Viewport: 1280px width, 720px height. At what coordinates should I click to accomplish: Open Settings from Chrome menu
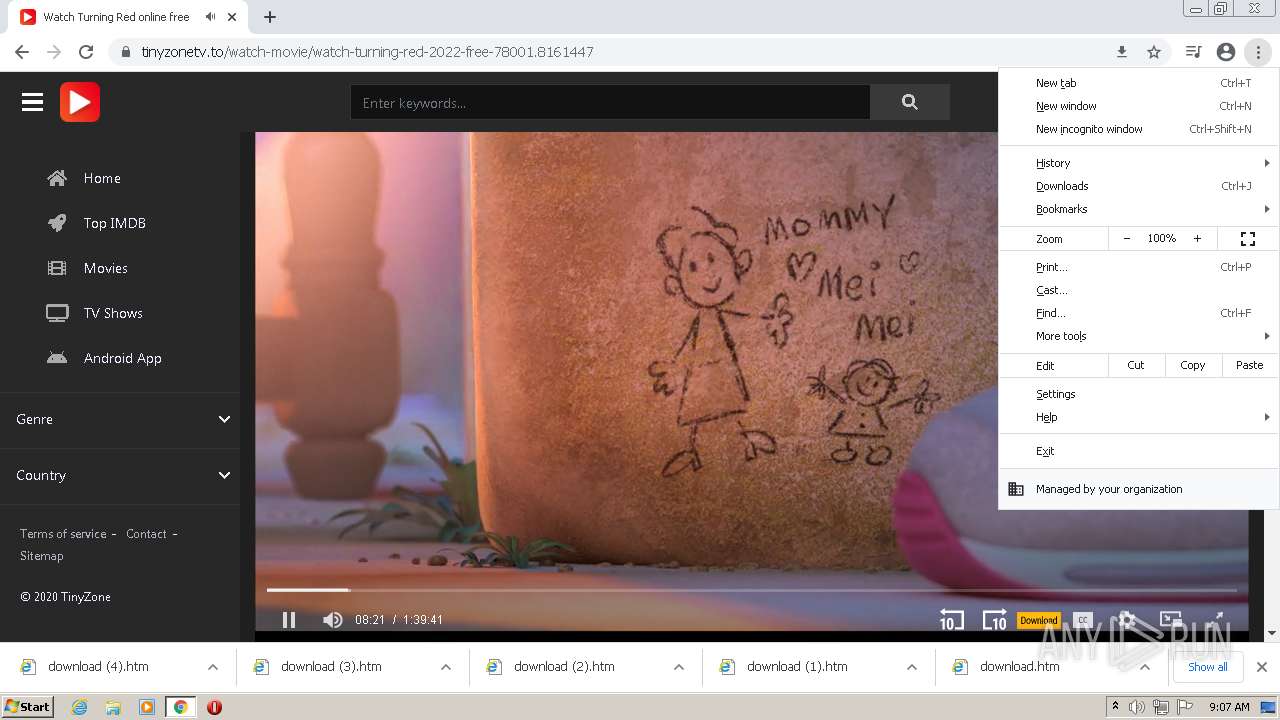click(1139, 394)
